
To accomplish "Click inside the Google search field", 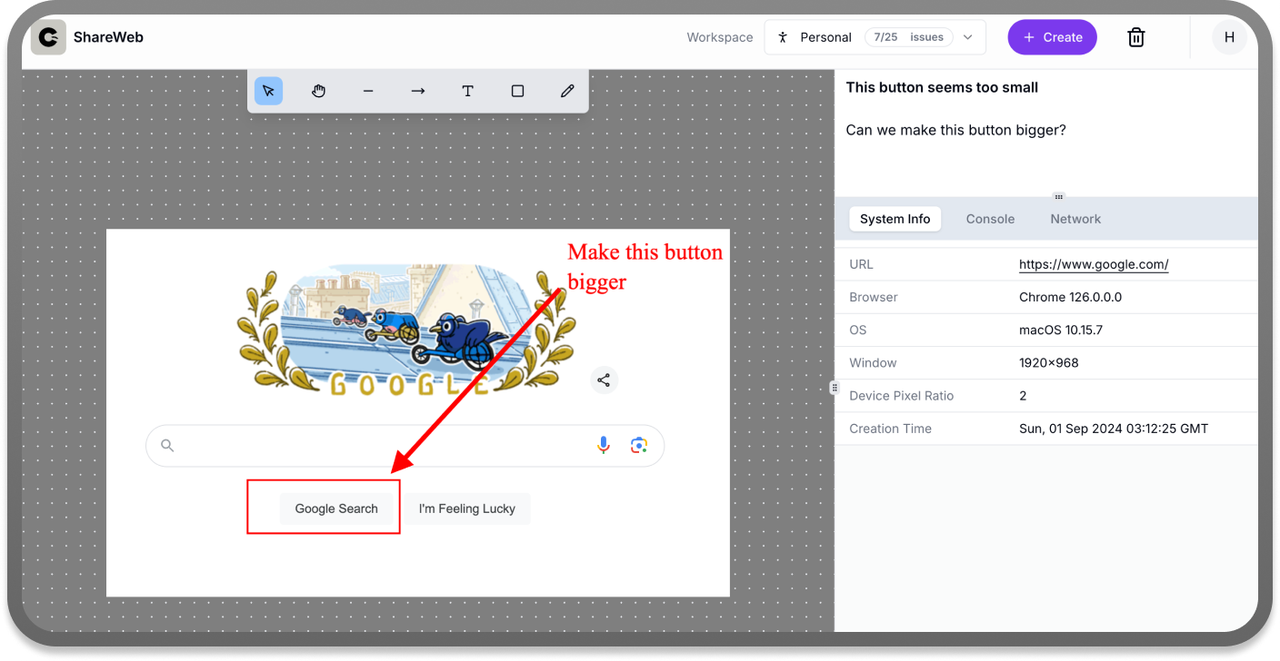I will click(x=405, y=446).
